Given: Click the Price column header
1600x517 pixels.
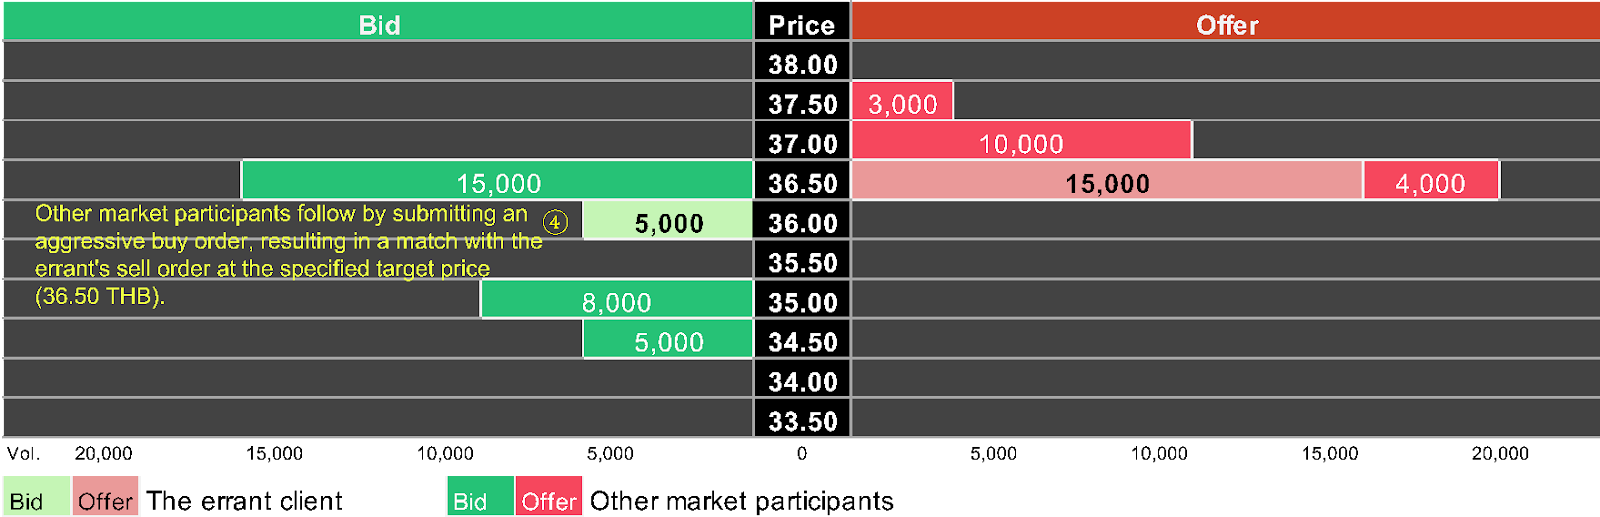Looking at the screenshot, I should pos(801,24).
